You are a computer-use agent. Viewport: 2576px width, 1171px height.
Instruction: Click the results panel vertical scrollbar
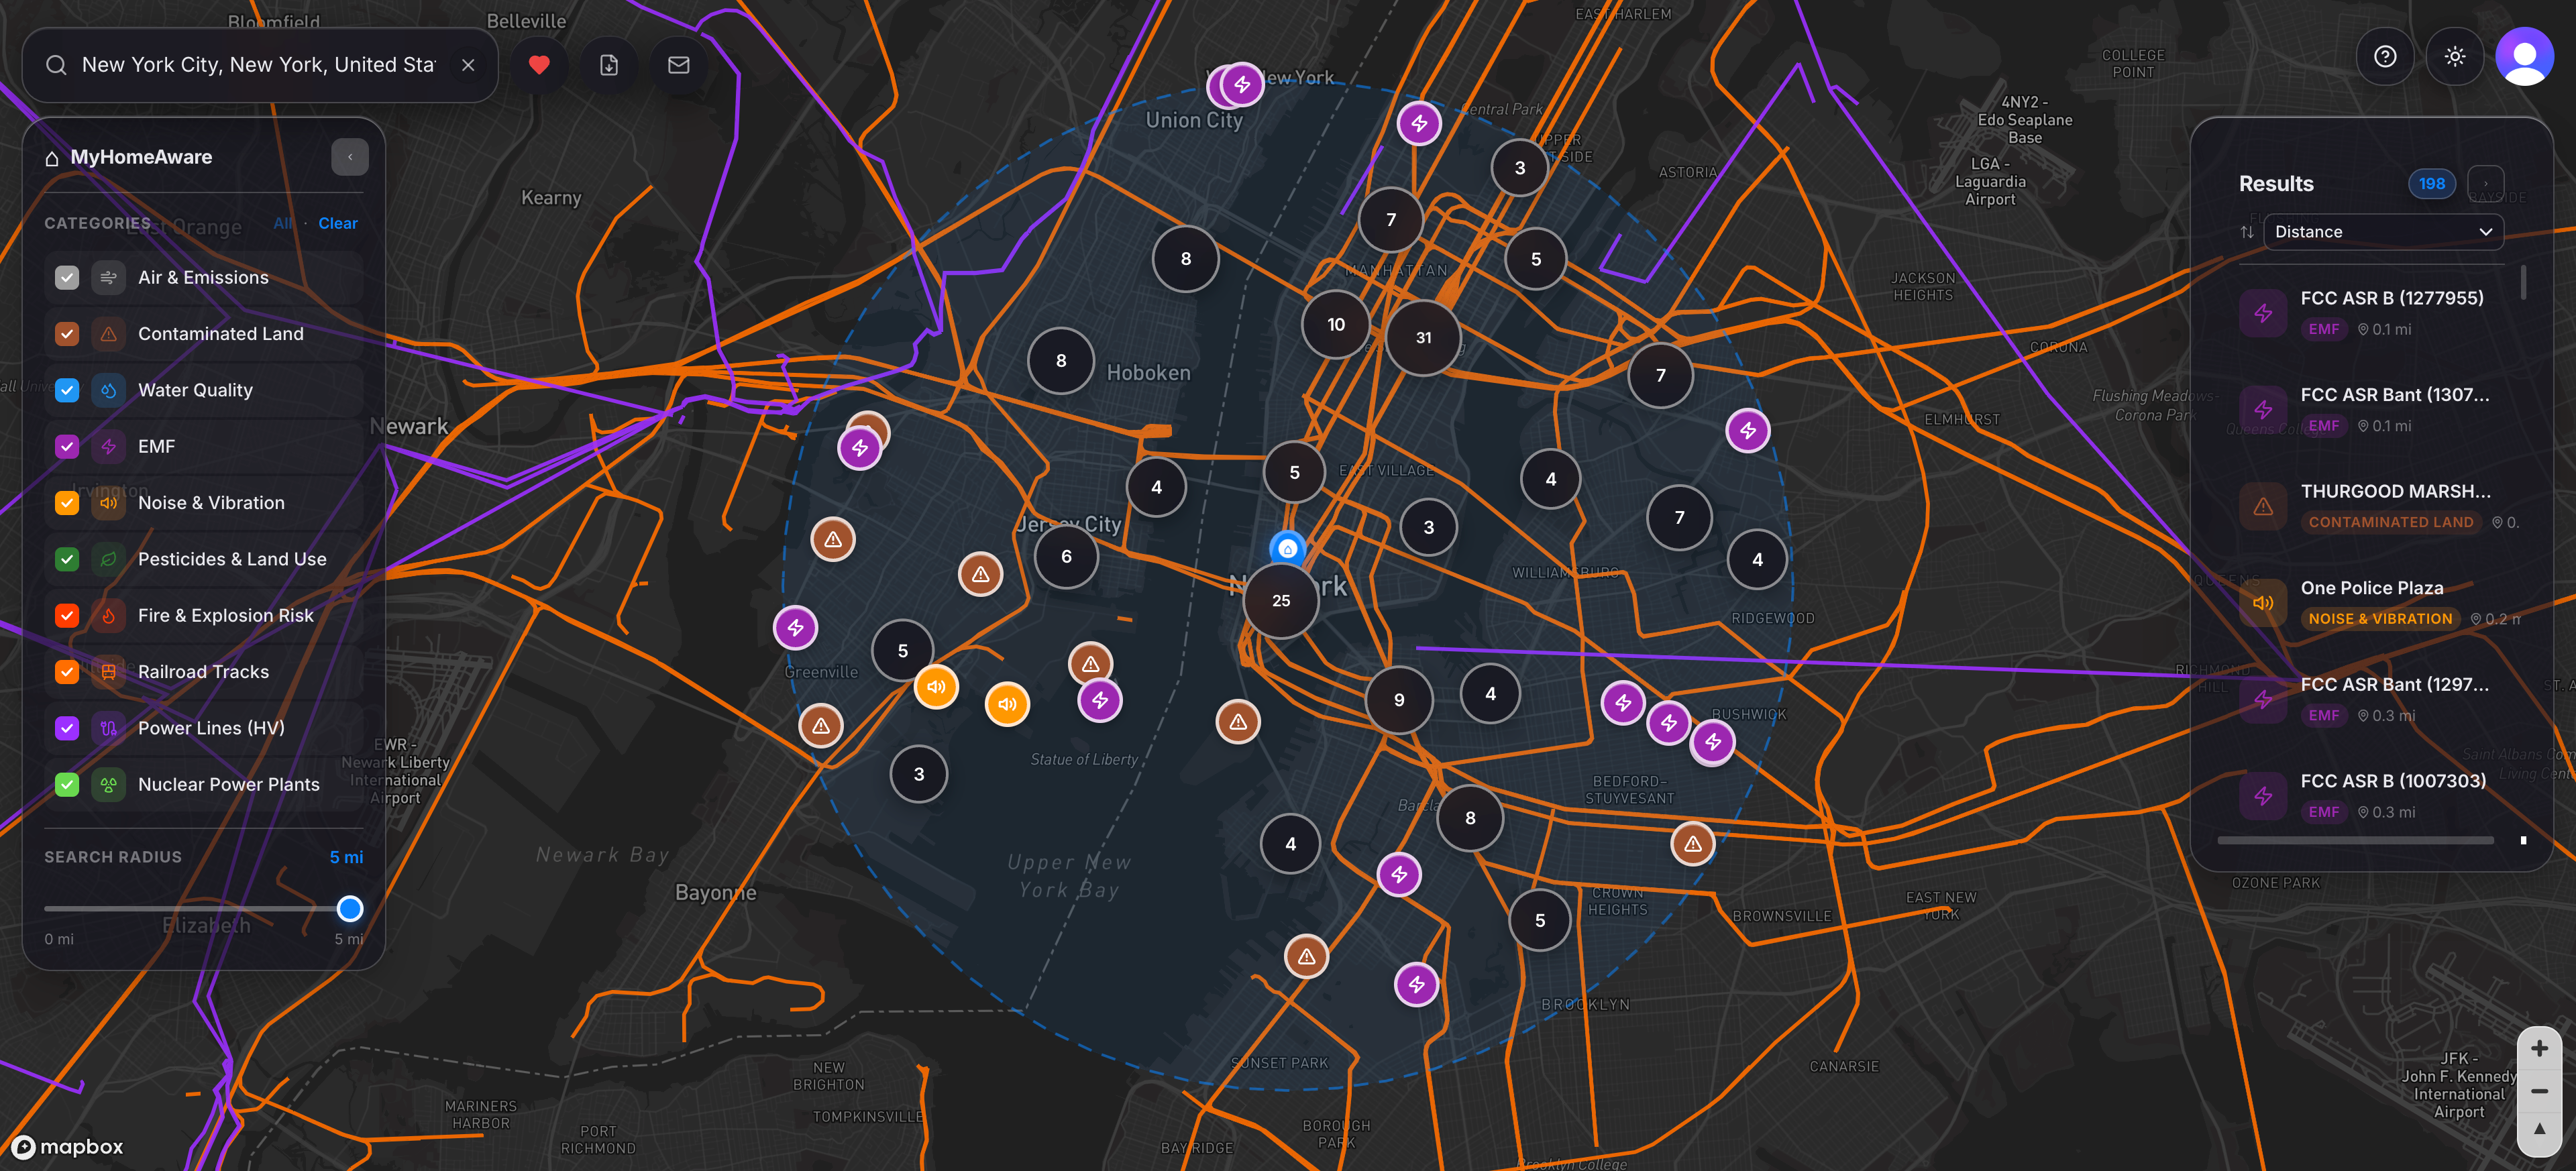(2523, 283)
